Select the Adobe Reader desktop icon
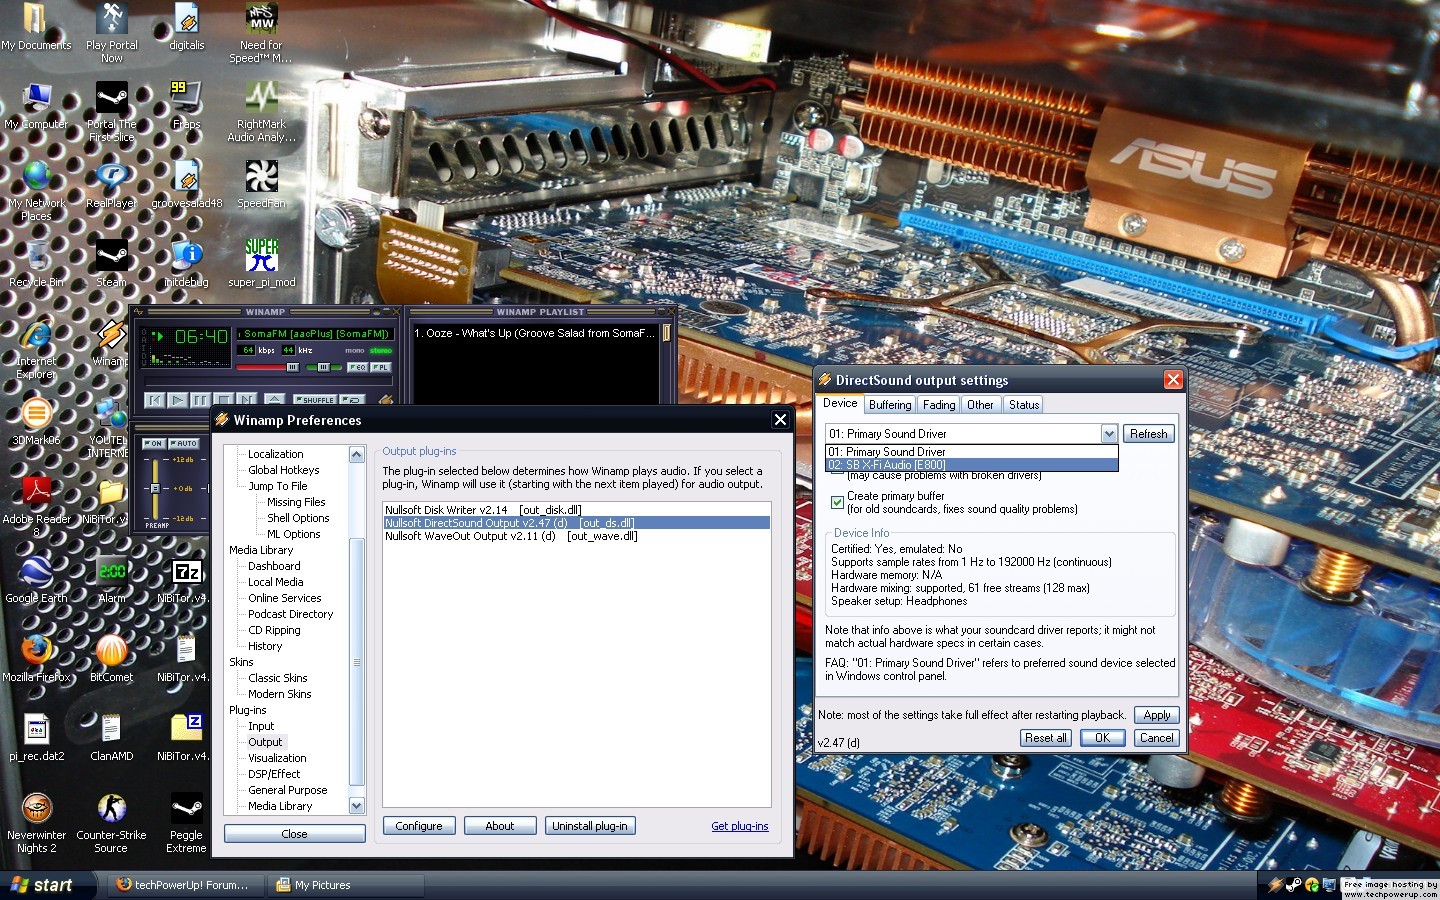The height and width of the screenshot is (900, 1440). click(36, 506)
